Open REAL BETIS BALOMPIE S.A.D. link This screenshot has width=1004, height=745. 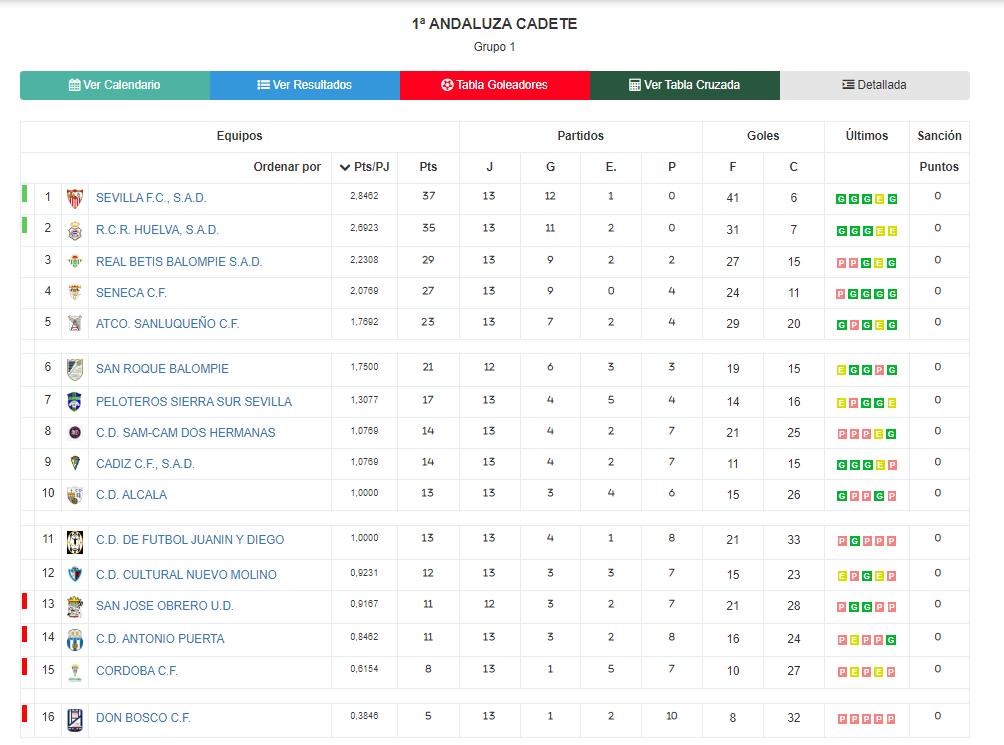pyautogui.click(x=179, y=262)
